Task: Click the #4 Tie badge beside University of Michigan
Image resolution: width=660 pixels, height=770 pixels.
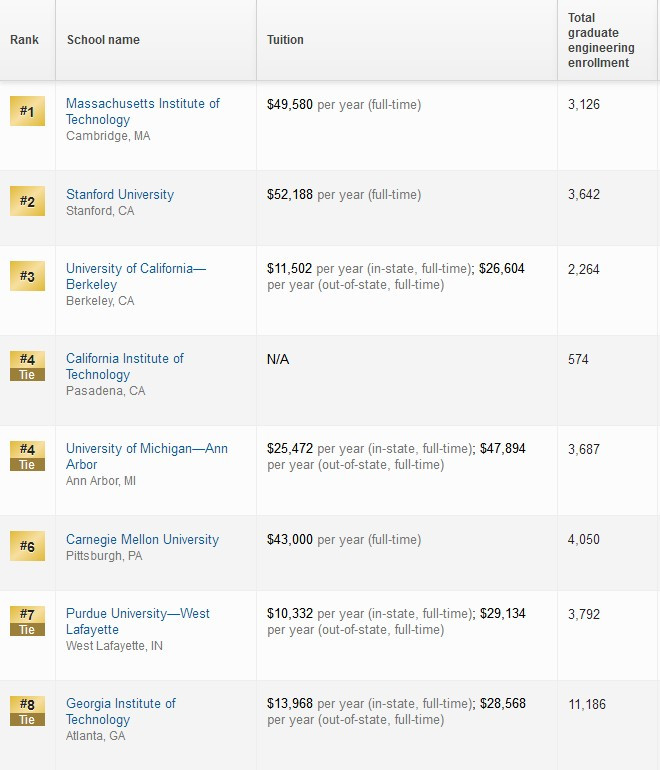Action: point(28,456)
